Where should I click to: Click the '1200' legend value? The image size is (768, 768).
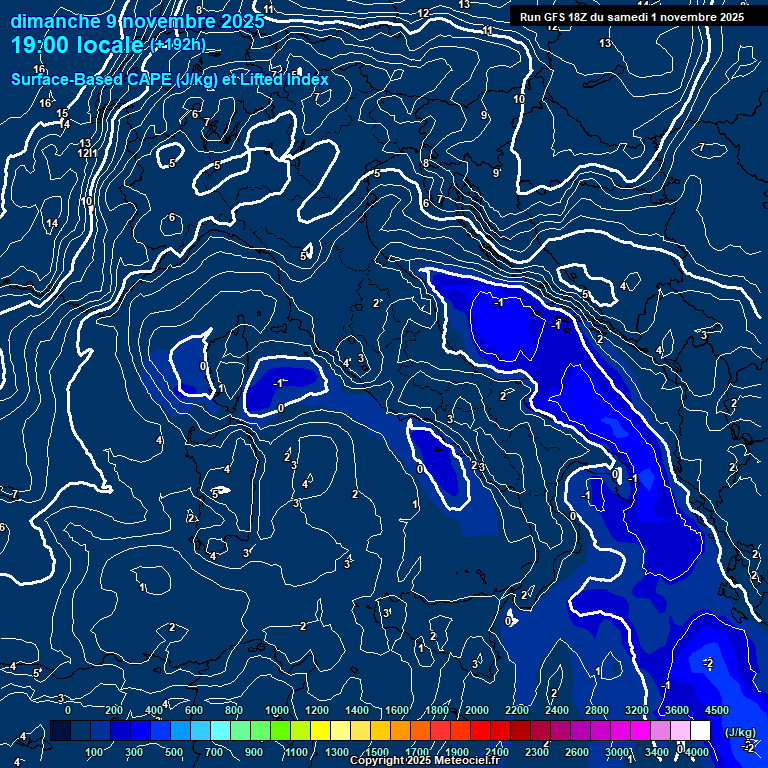[x=317, y=710]
